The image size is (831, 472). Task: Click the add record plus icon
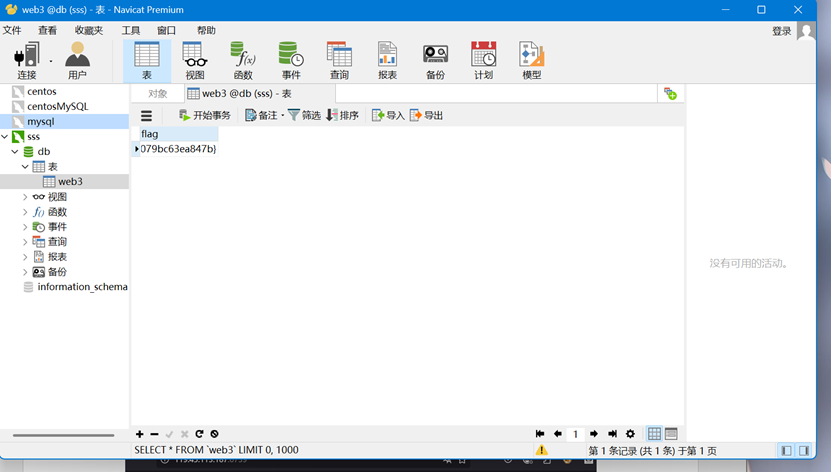click(x=140, y=434)
